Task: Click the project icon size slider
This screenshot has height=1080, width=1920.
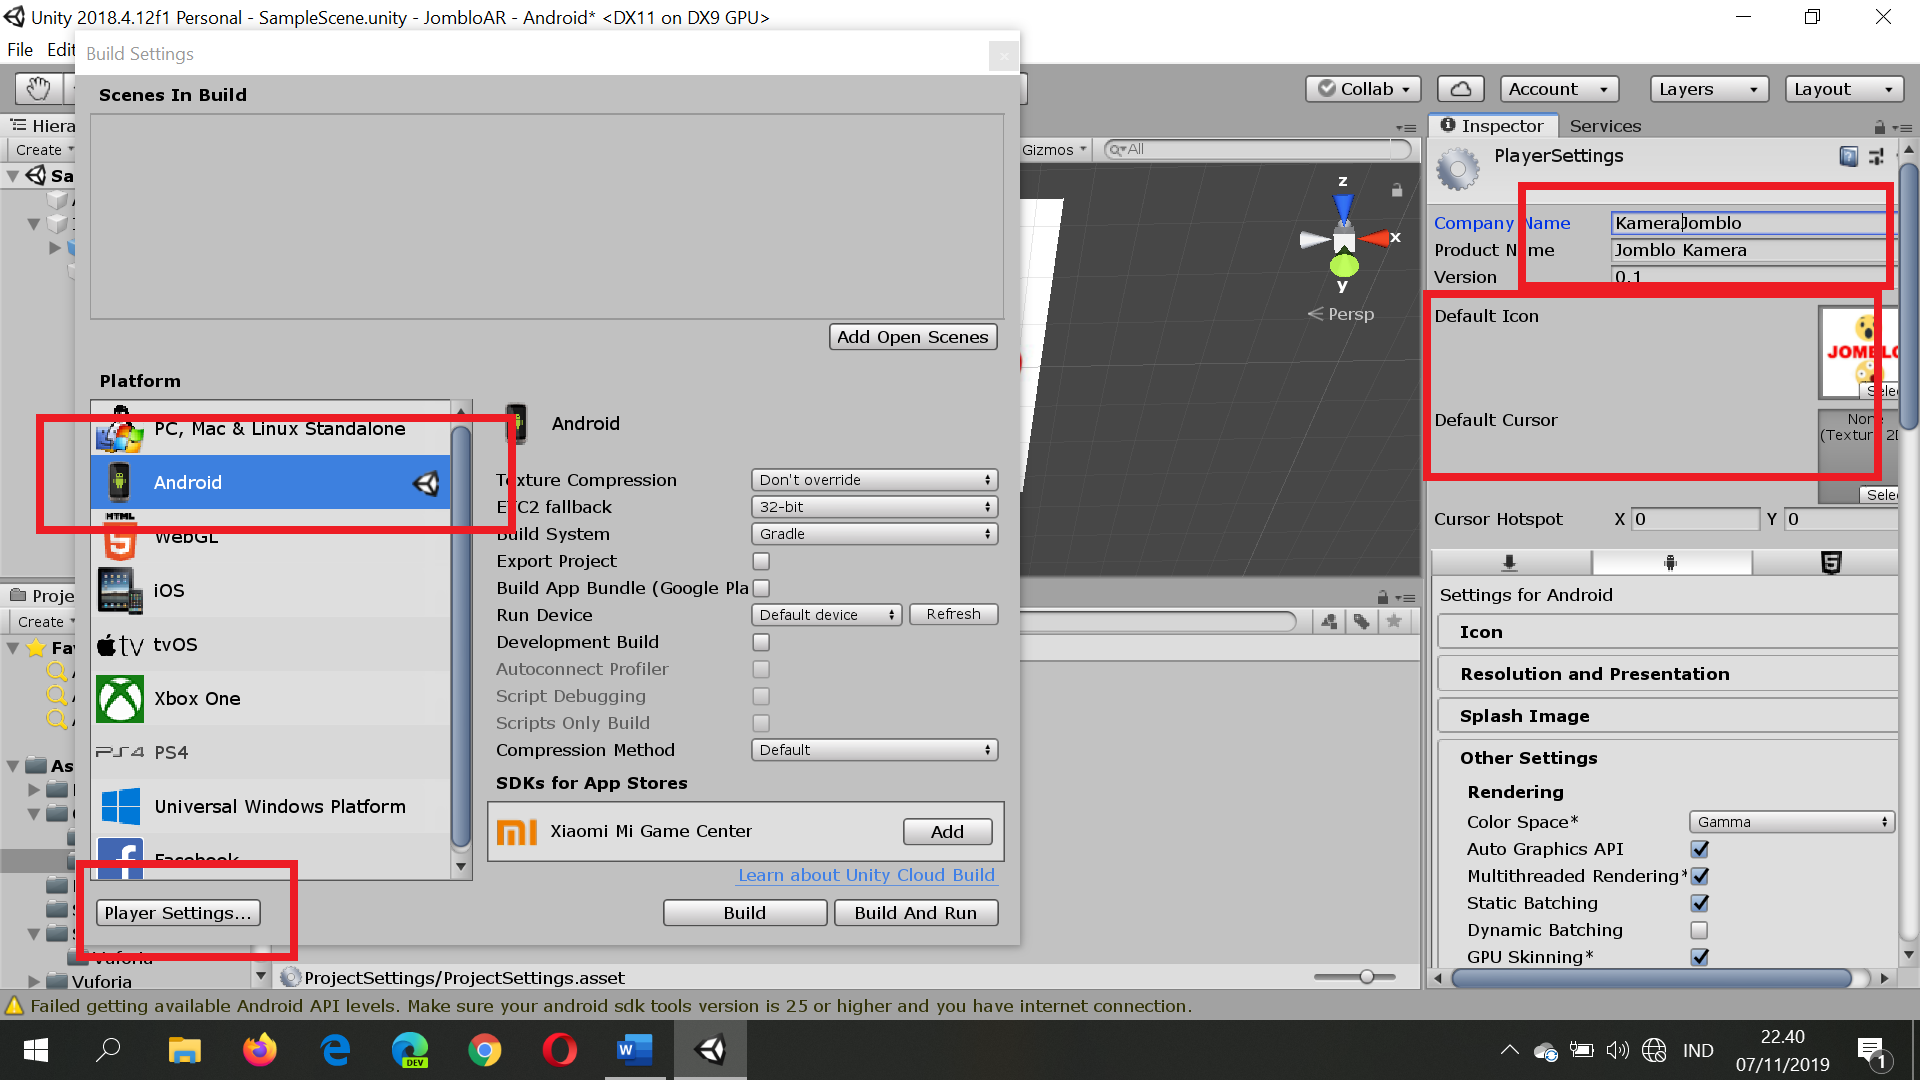Action: coord(1366,977)
